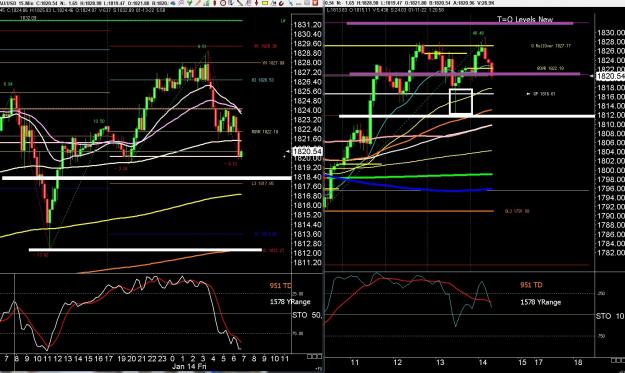Screen dimensions: 625x373
Task: Select the yellow rectangle drawing tool
Action: click(265, 3)
